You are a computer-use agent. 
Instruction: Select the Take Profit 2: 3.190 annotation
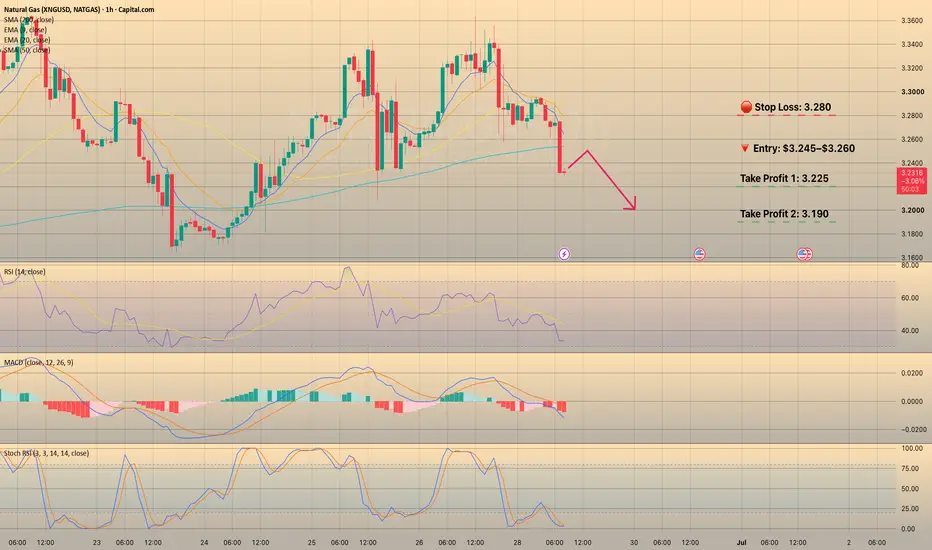click(x=784, y=213)
